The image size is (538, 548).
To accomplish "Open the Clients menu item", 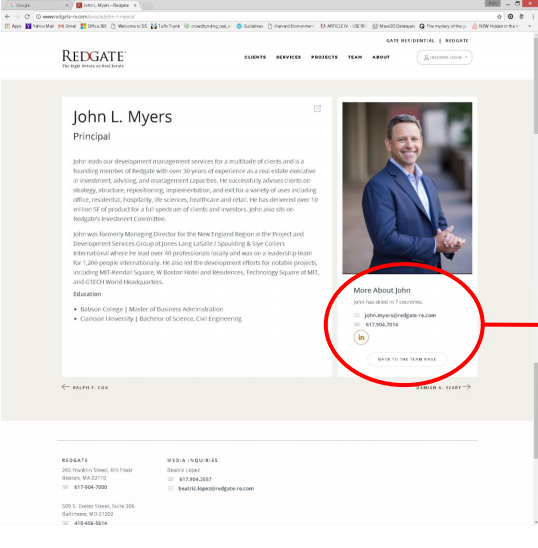I will pyautogui.click(x=255, y=57).
